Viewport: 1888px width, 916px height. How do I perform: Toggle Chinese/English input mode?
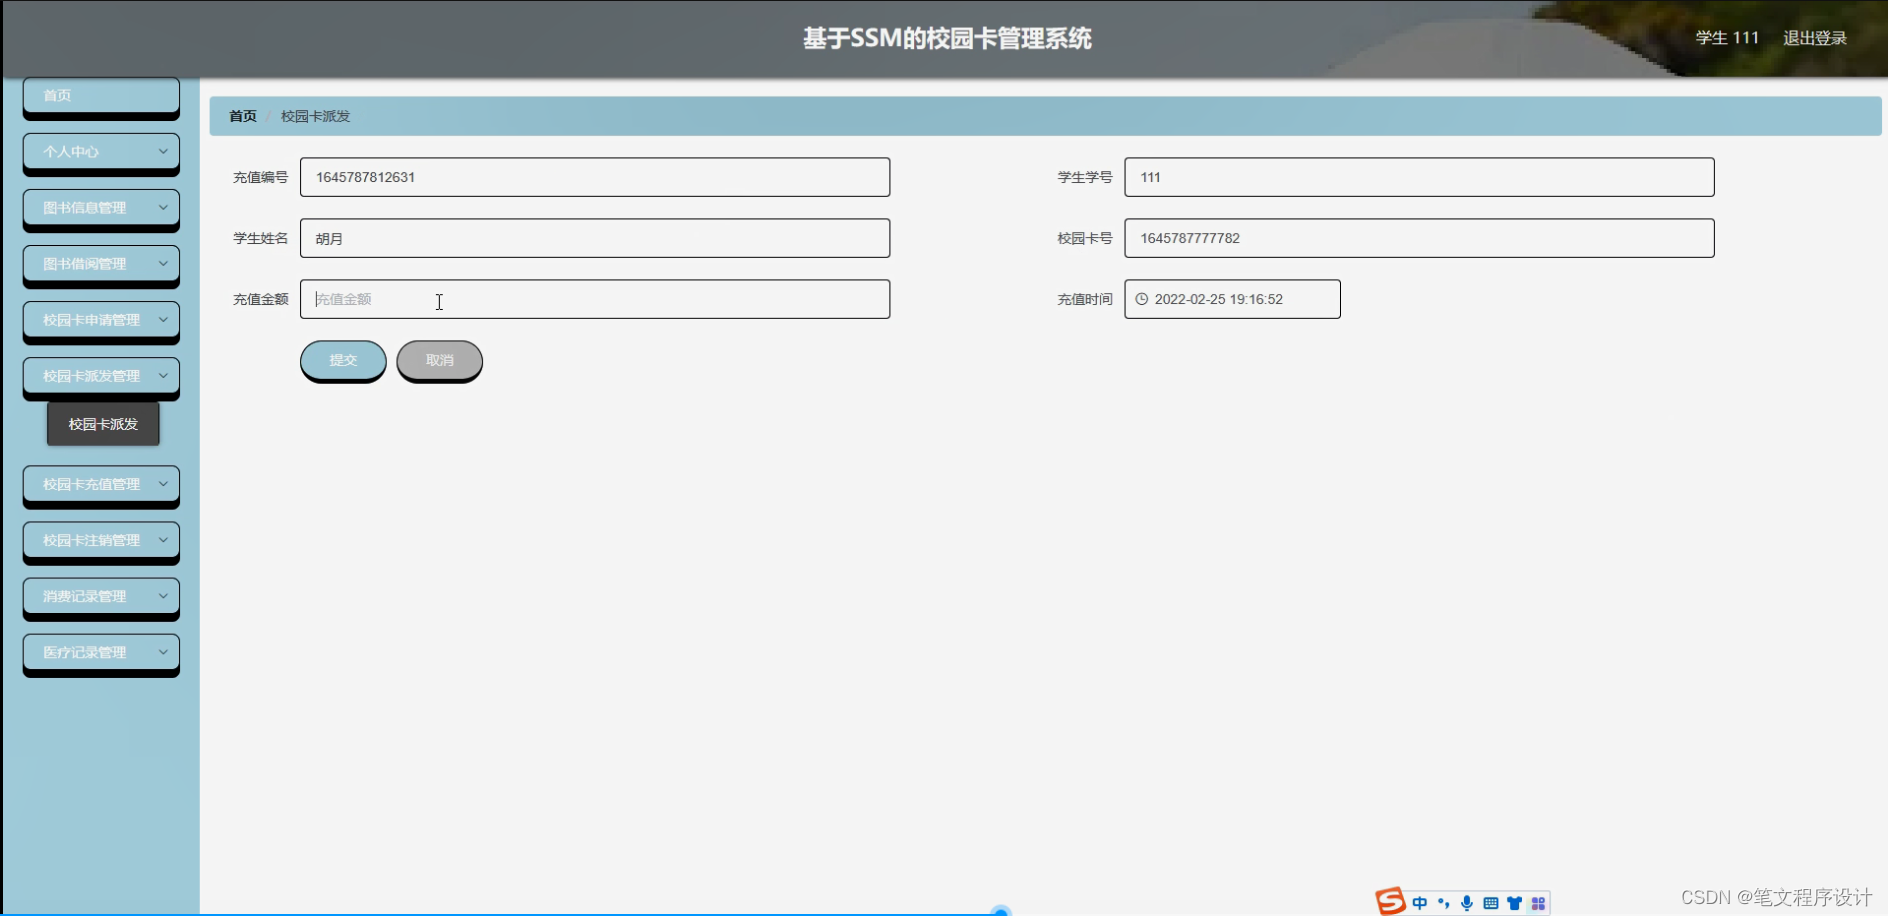click(x=1419, y=902)
